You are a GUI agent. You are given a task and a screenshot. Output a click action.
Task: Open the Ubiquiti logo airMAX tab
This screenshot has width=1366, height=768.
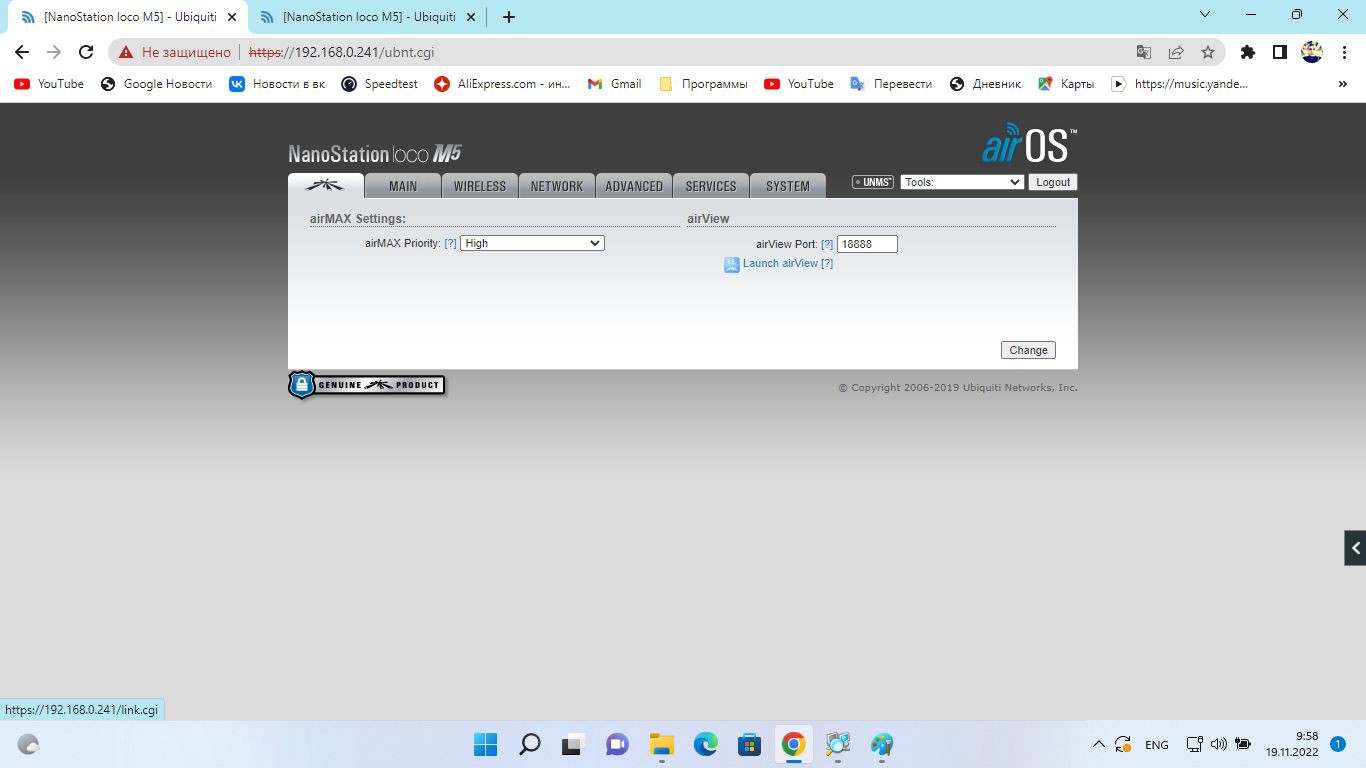pos(326,185)
